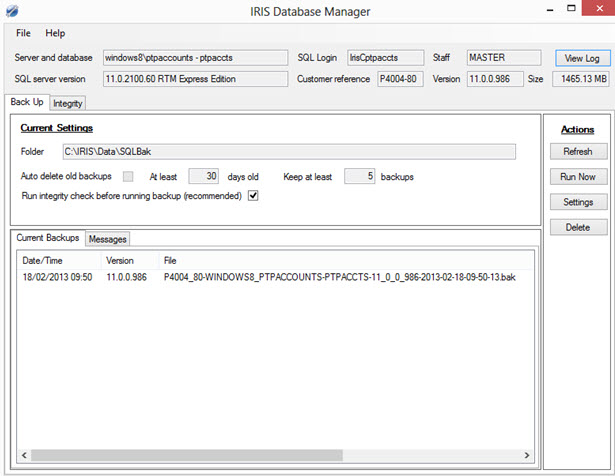Switch to the Integrity tab
Screen dimensions: 615x476
(x=67, y=104)
